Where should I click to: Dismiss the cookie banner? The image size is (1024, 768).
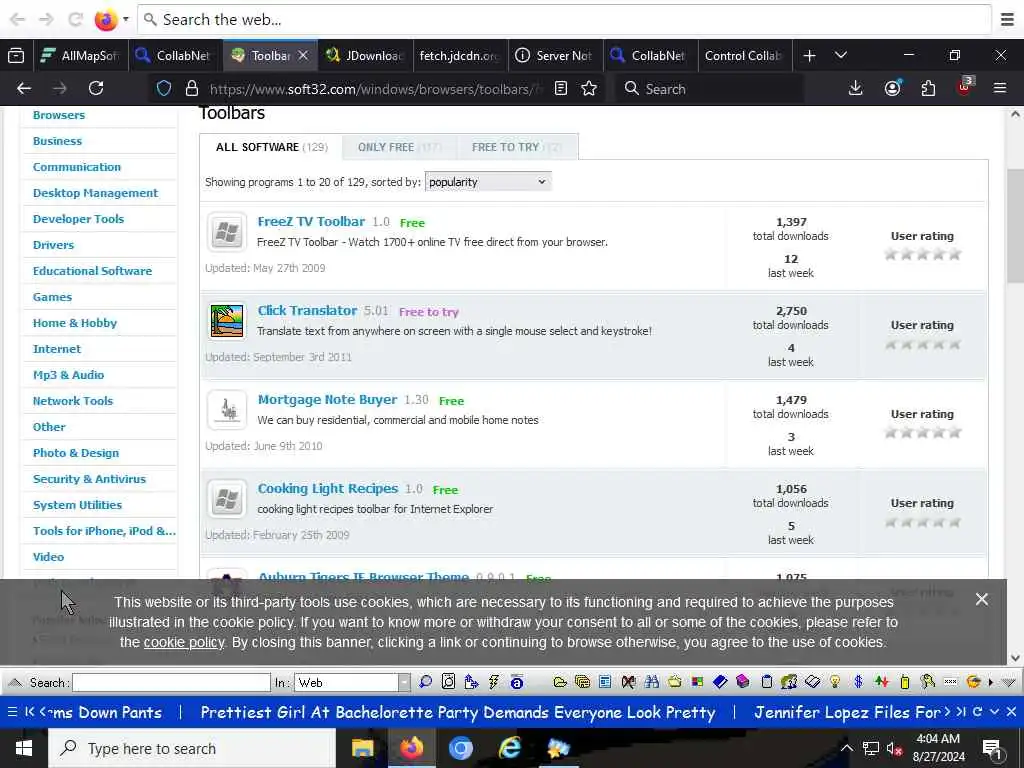pyautogui.click(x=982, y=599)
